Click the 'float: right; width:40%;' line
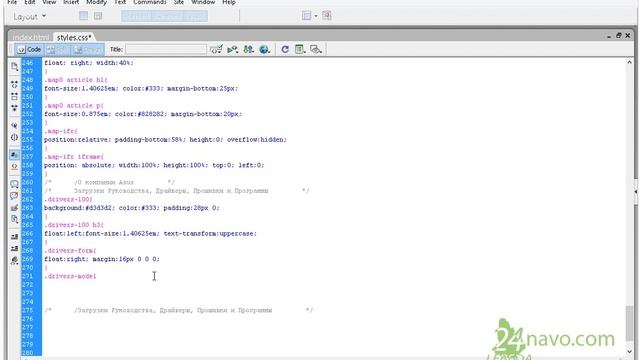The height and width of the screenshot is (360, 640). point(89,63)
